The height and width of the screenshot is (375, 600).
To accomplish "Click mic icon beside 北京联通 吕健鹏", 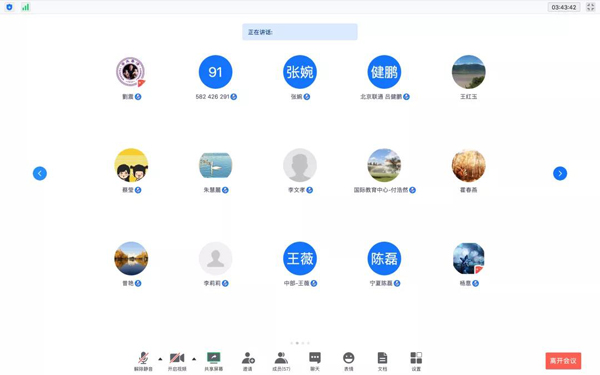I will point(406,97).
